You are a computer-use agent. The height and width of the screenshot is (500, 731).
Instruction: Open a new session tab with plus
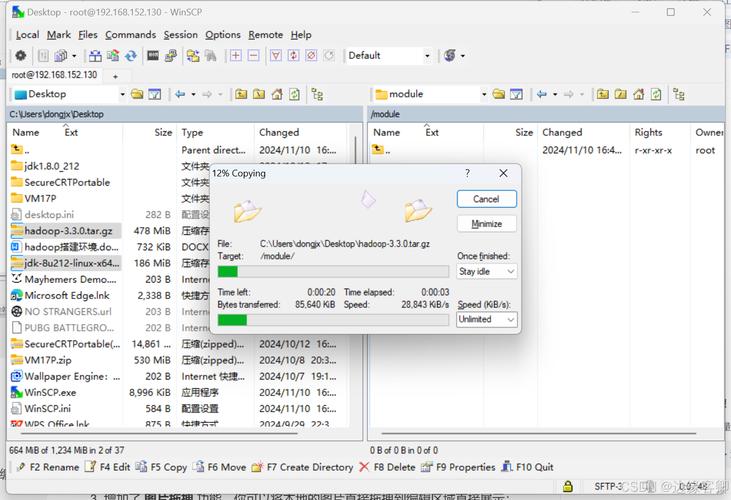coord(115,76)
